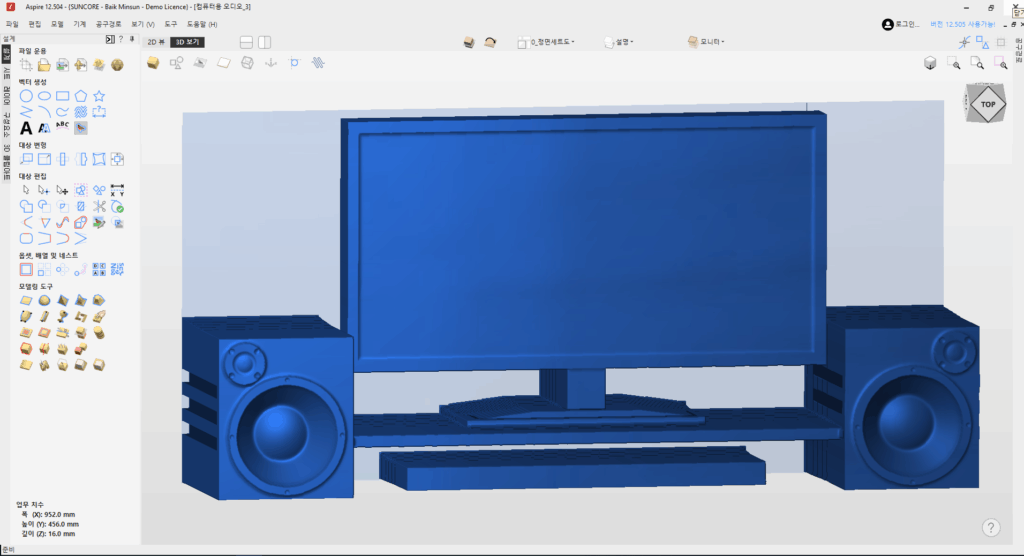Viewport: 1024px width, 556px height.
Task: Toggle snap to geometry icon
Action: tap(964, 42)
